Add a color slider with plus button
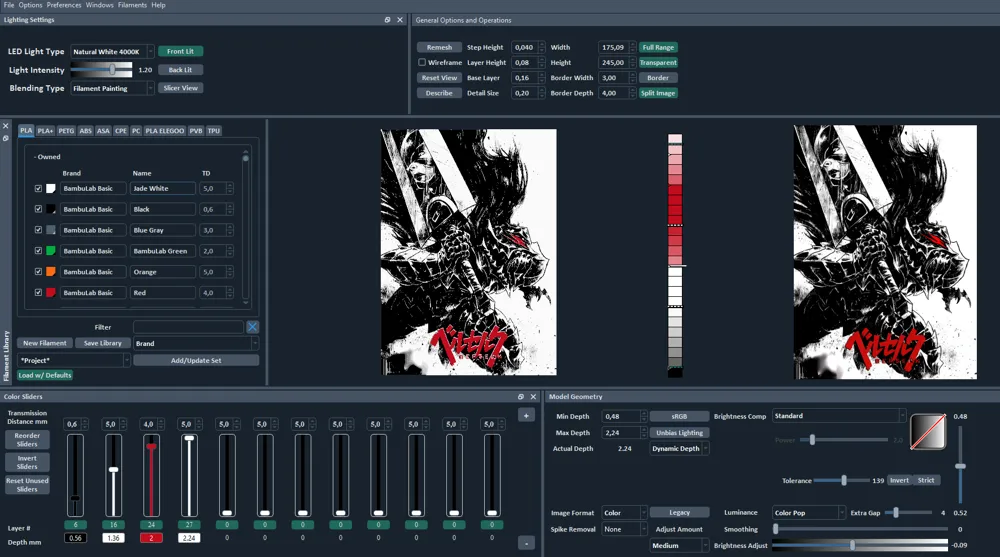Screen dimensions: 1000x557 click(526, 415)
